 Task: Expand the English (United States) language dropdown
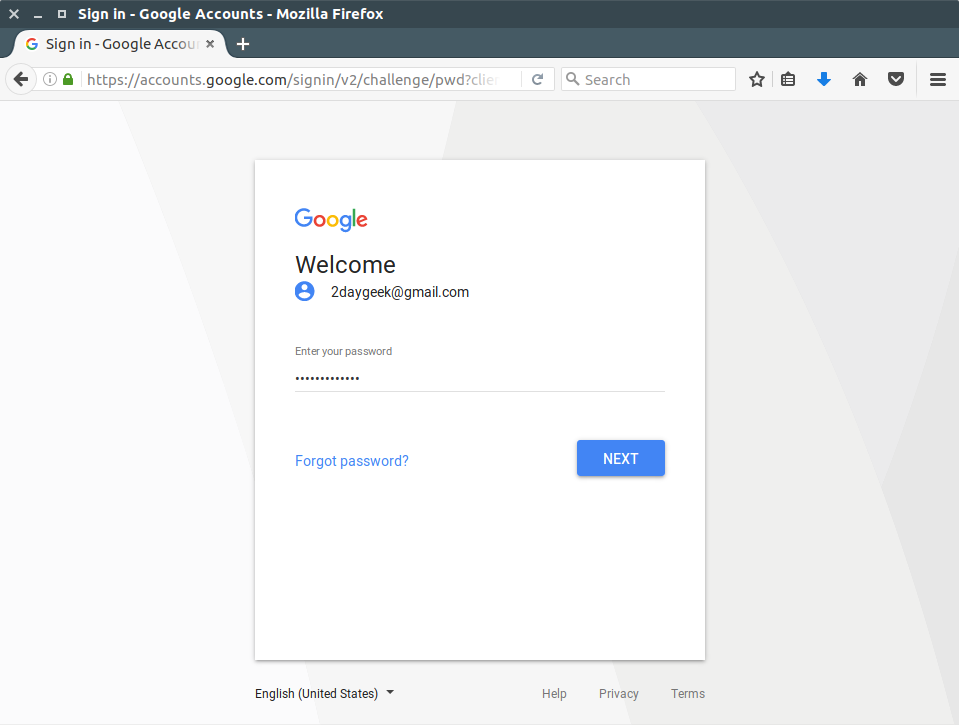pos(324,693)
